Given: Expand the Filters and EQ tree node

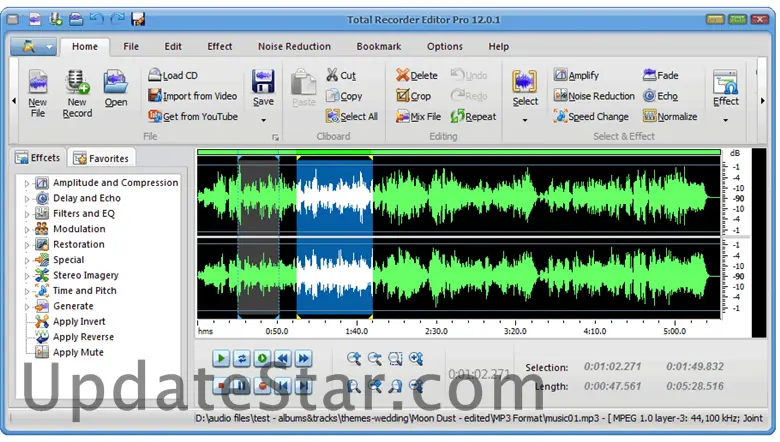Looking at the screenshot, I should (x=27, y=214).
